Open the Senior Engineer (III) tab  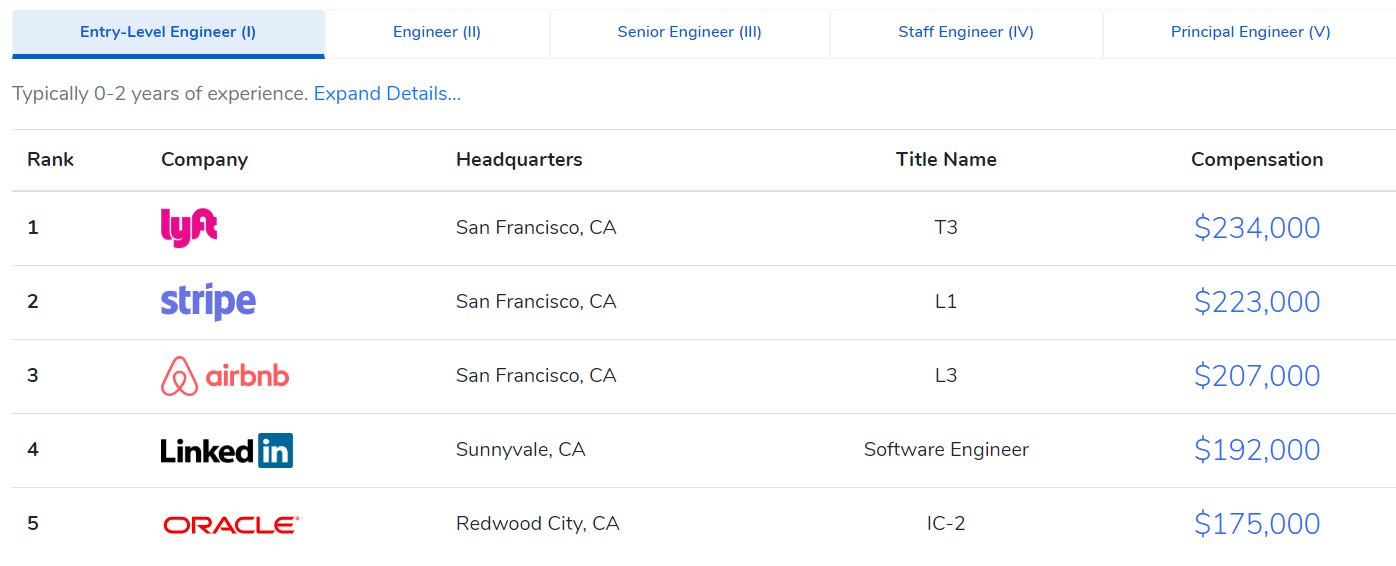click(689, 32)
